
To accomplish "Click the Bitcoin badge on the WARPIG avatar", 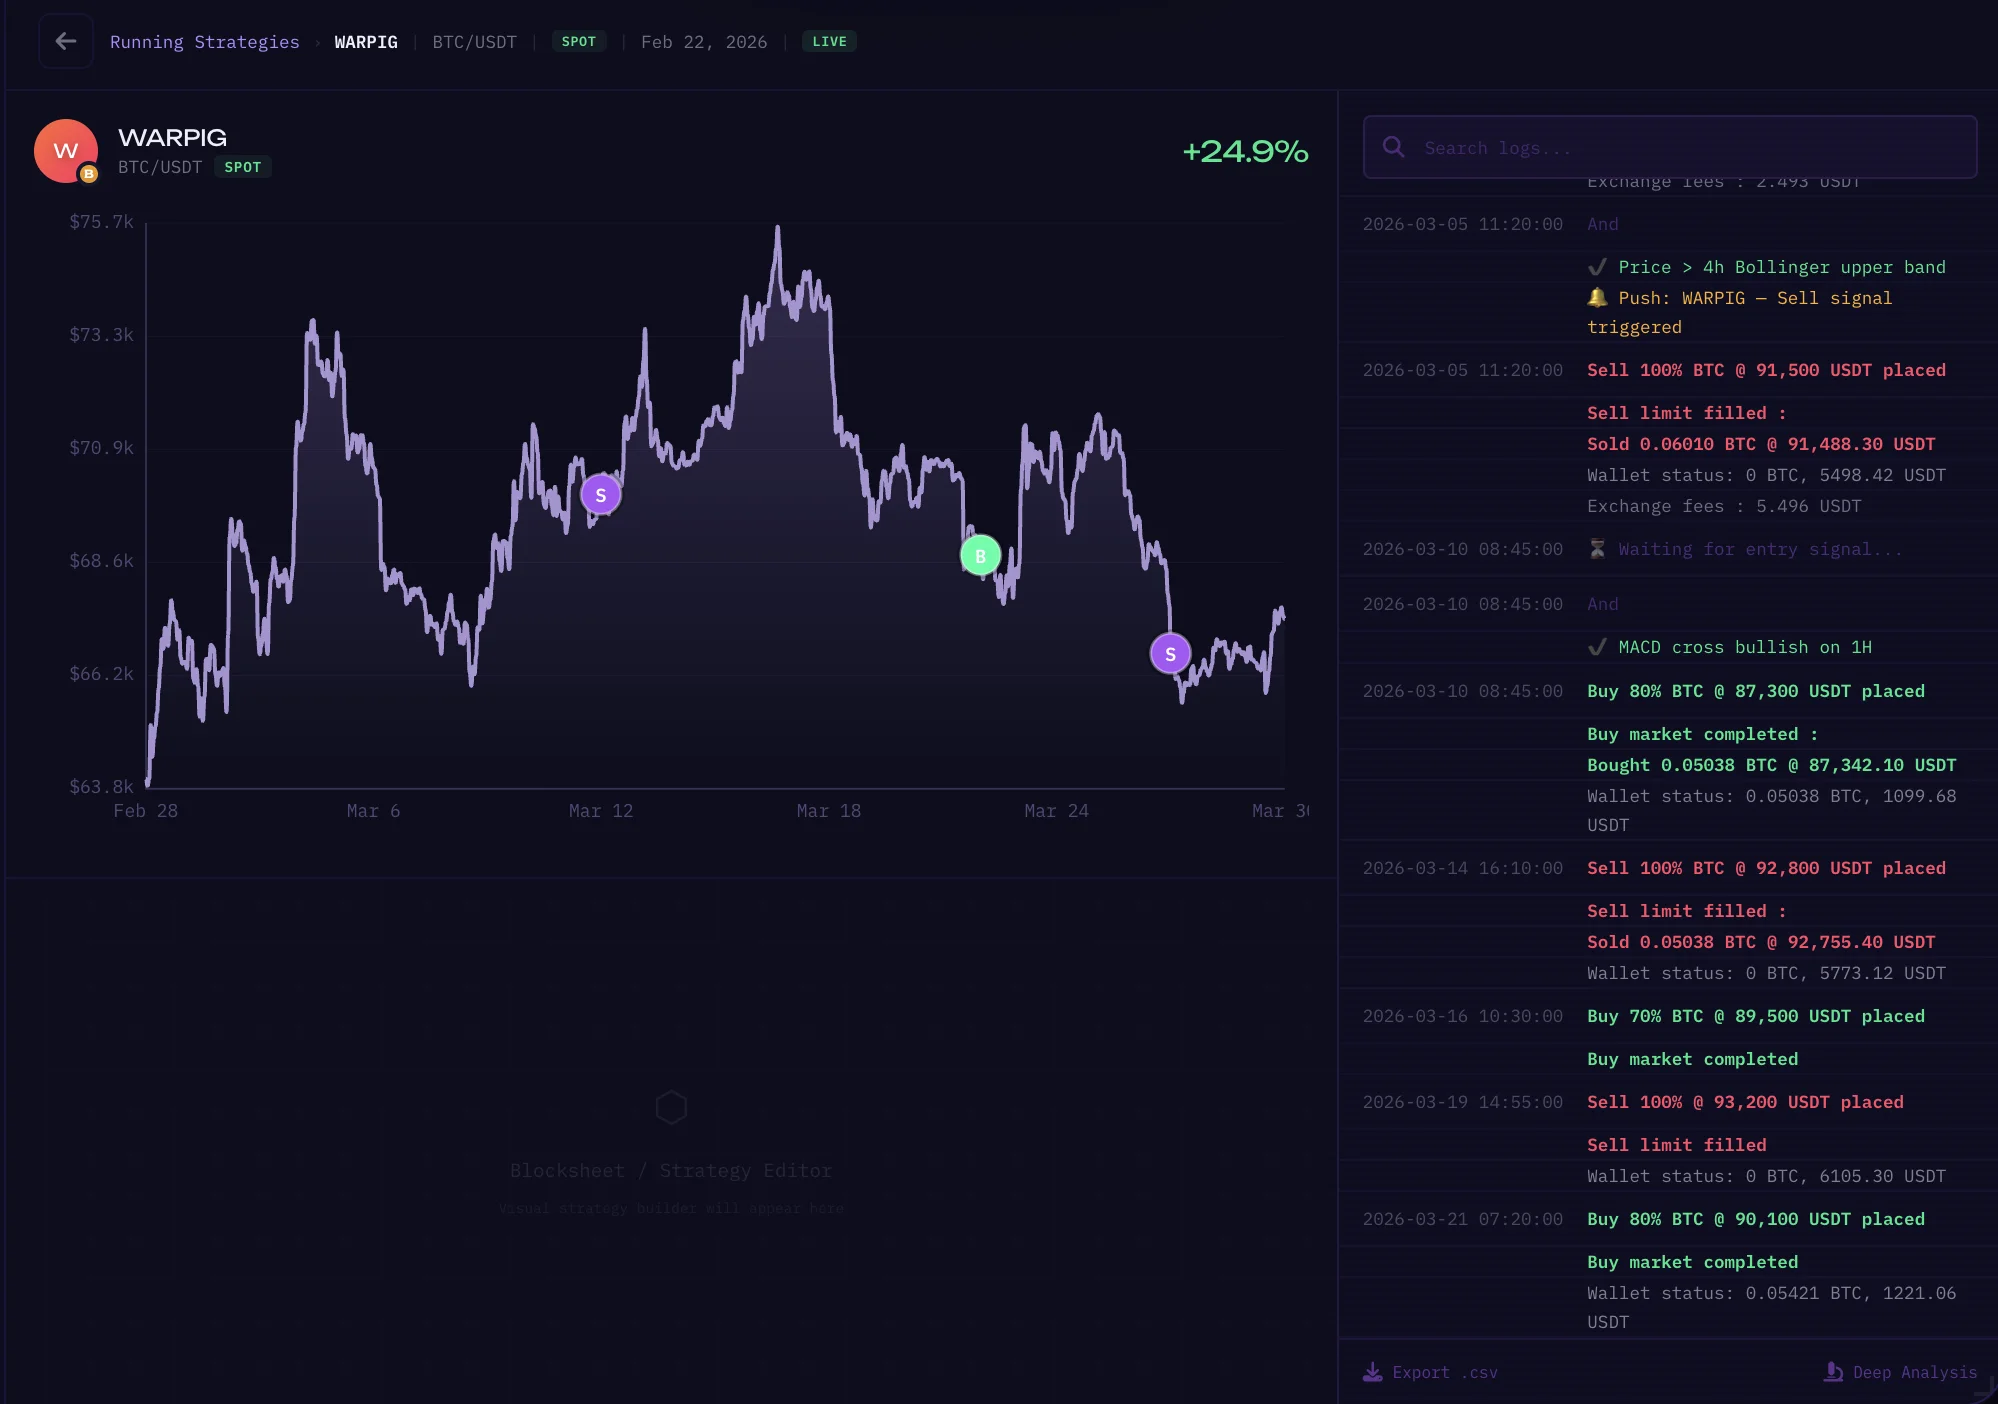I will click(90, 174).
